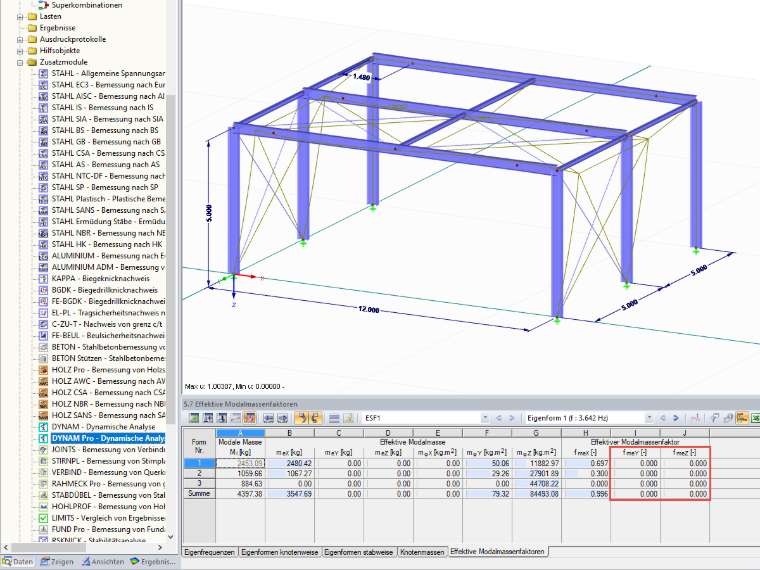Click HOLZ Pro module icon
This screenshot has height=570, width=760.
click(x=44, y=370)
